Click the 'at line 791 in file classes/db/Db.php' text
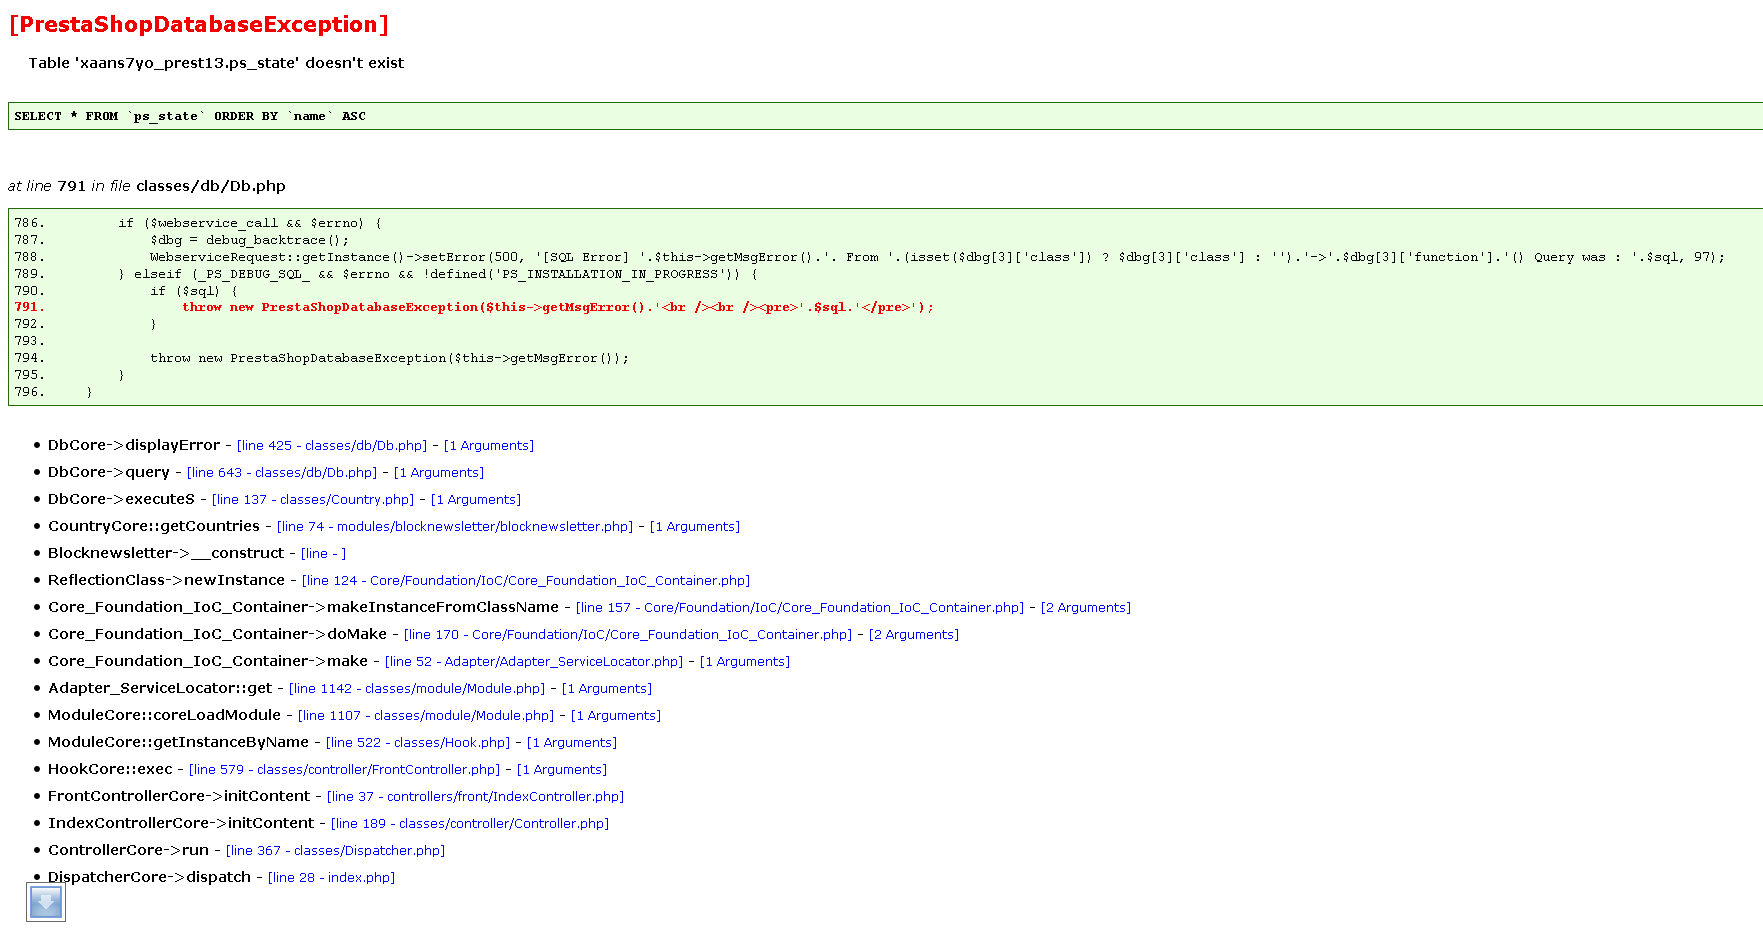Viewport: 1763px width, 929px height. (147, 186)
